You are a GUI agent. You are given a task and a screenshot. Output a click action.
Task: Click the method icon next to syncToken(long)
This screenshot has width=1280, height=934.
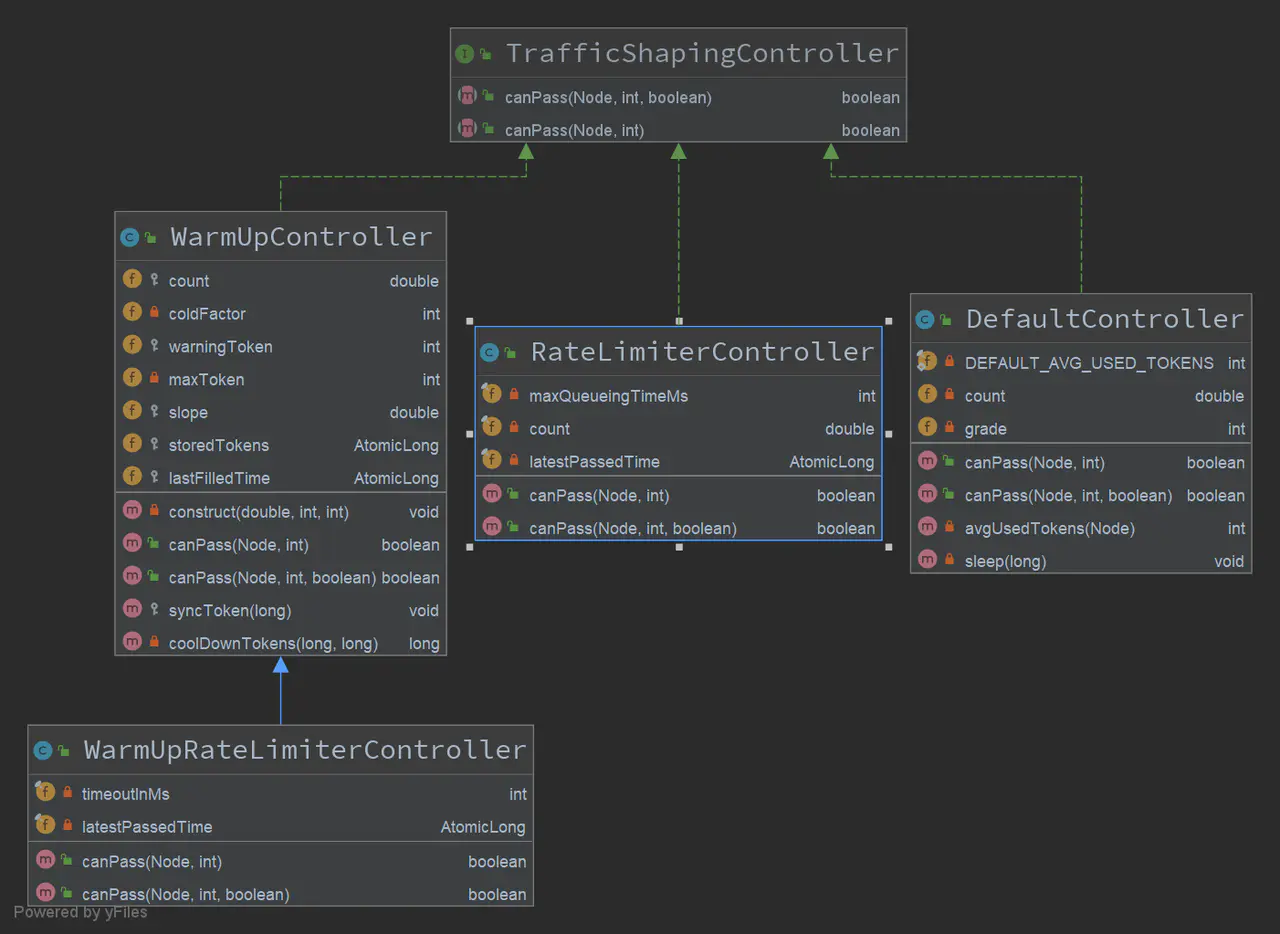tap(132, 609)
